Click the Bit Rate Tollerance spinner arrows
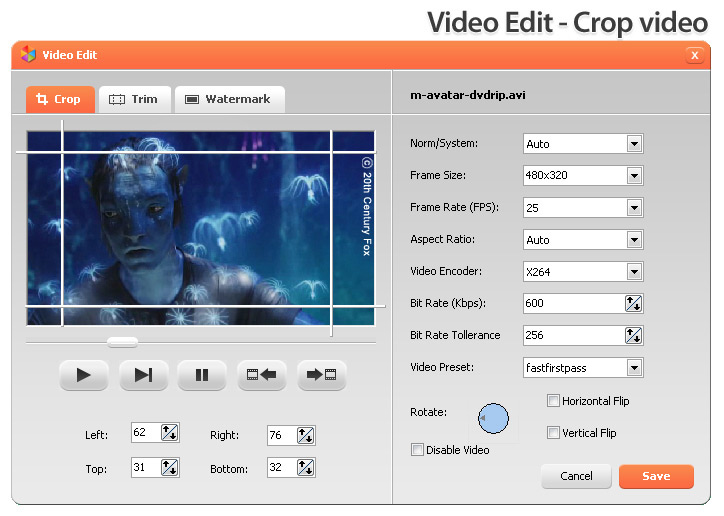Screen dimensions: 724x516 633,336
